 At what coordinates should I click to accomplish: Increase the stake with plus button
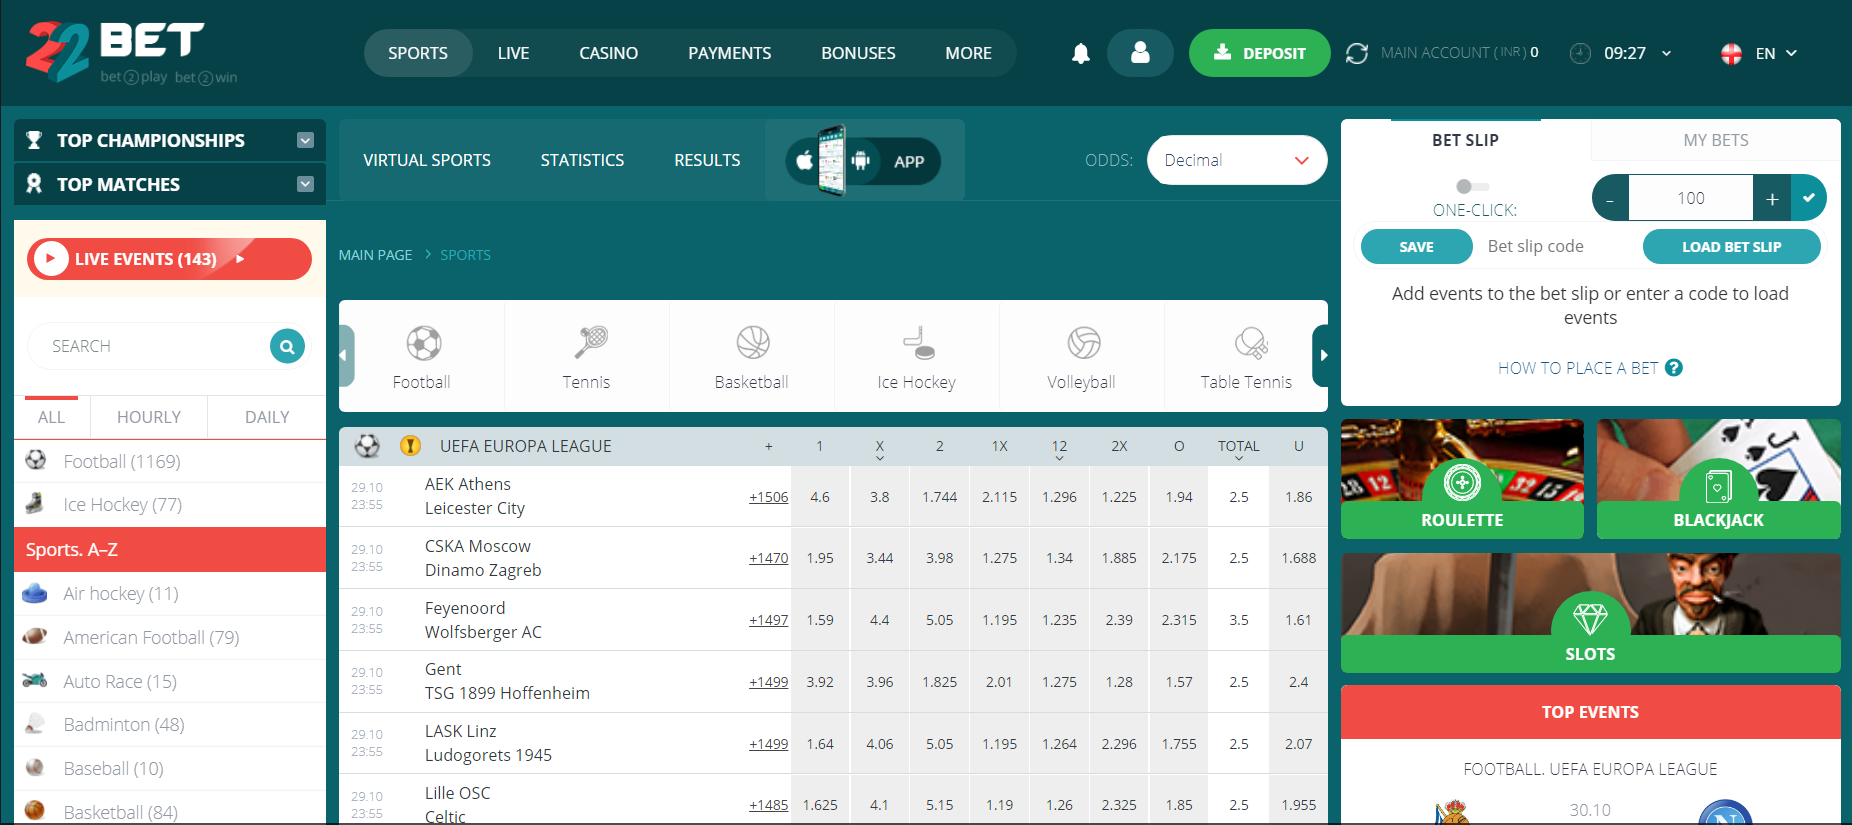(x=1772, y=199)
